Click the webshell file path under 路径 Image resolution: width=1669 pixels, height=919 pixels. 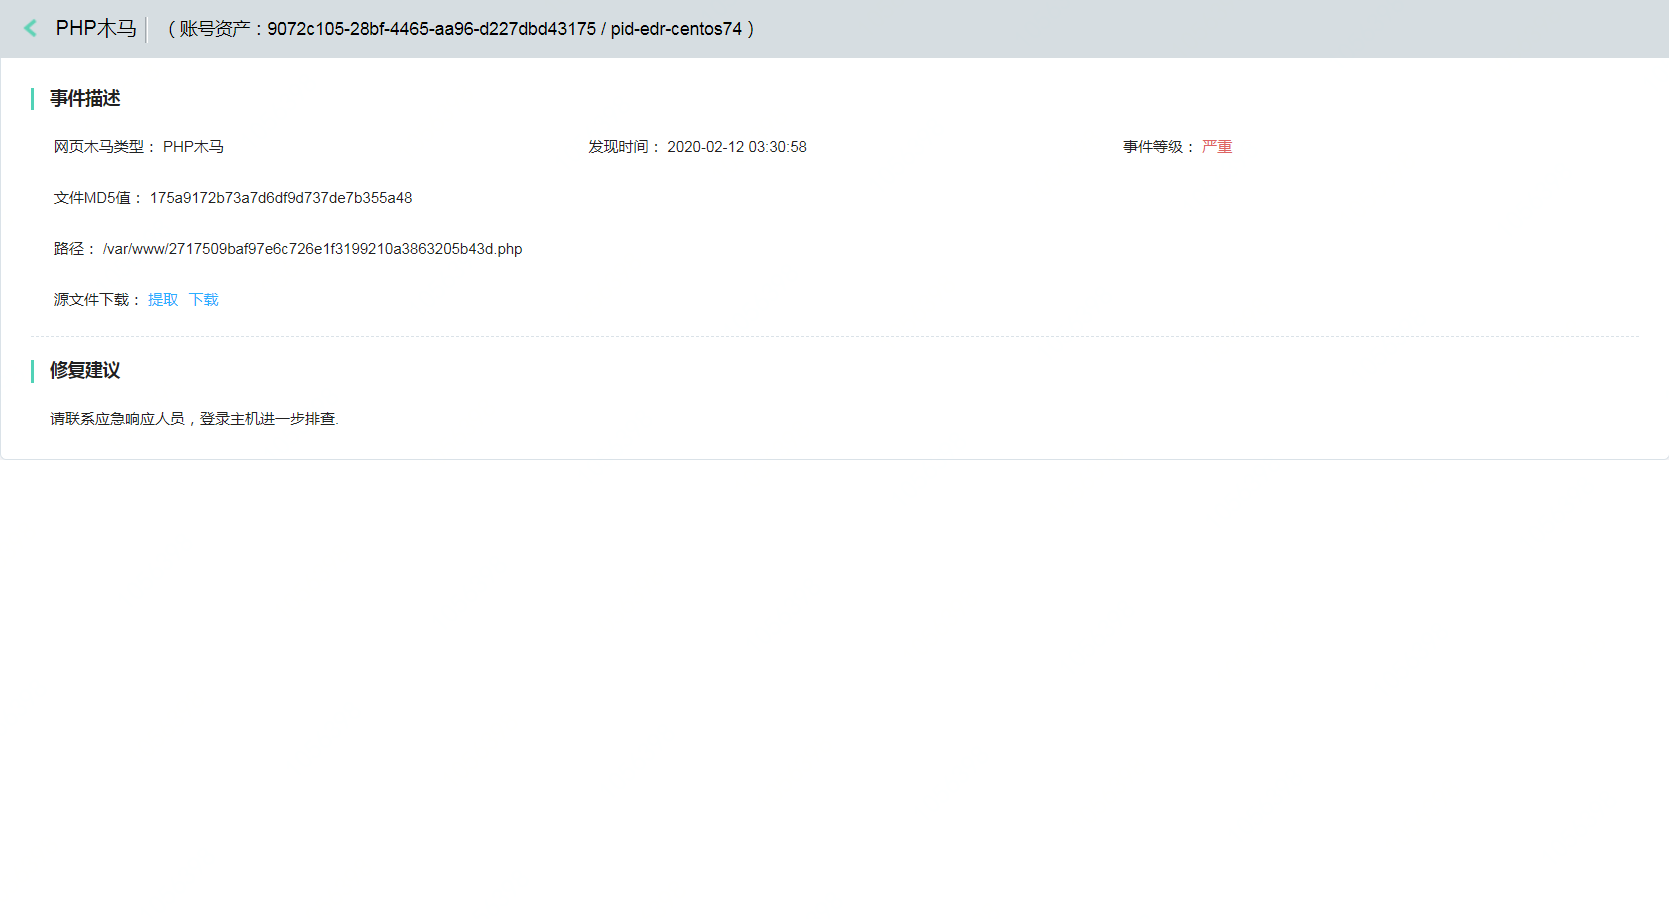point(313,248)
